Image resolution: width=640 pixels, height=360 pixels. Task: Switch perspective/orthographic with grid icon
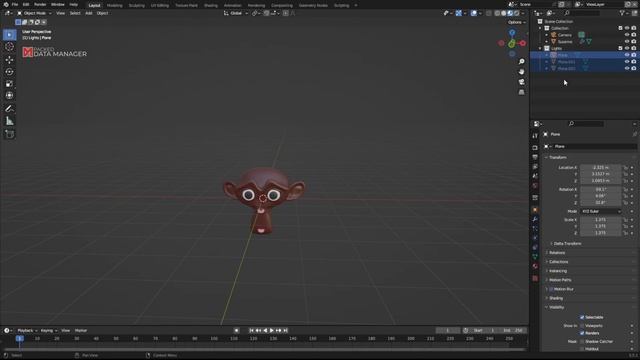pos(521,92)
